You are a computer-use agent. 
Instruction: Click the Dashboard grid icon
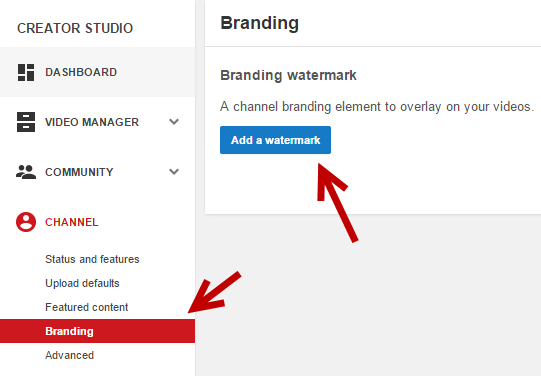tap(26, 72)
